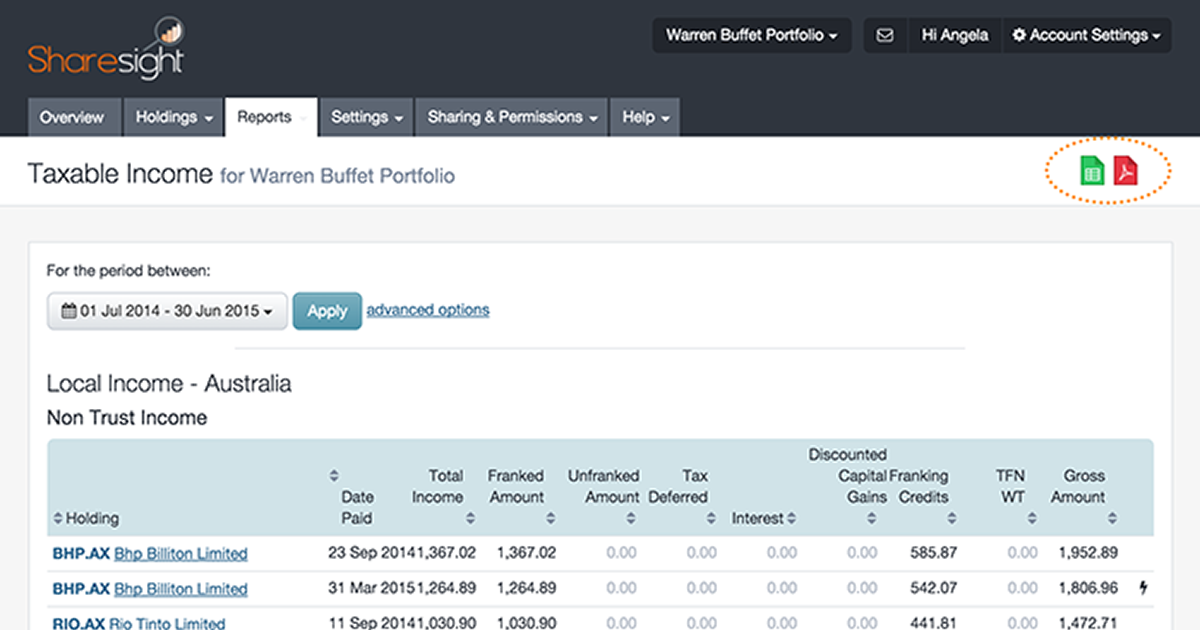Viewport: 1200px width, 630px height.
Task: Open the period date range selector
Action: [166, 311]
